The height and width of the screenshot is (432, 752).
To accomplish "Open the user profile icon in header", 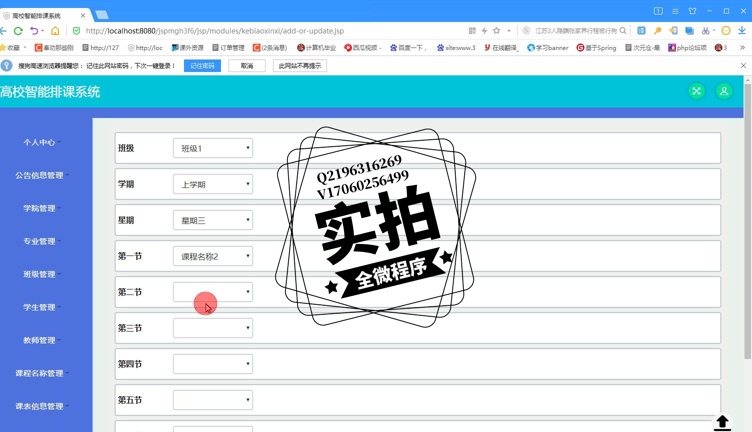I will [x=724, y=91].
